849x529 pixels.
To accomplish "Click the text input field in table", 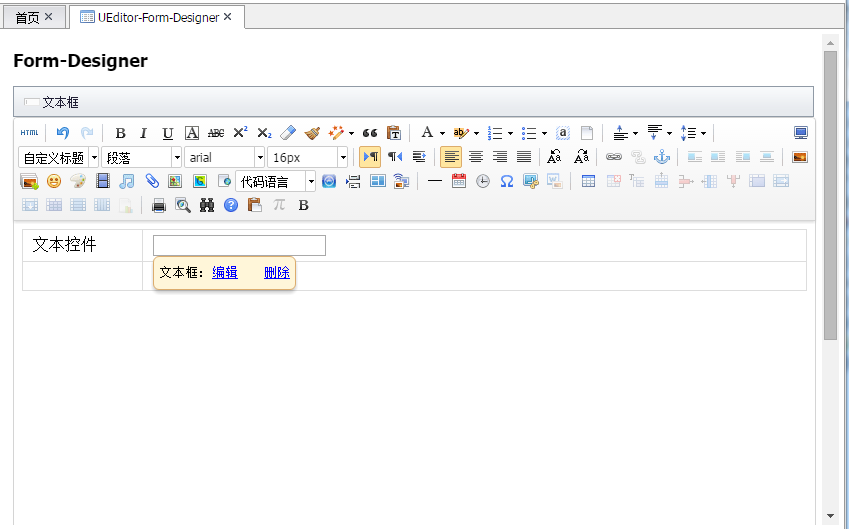I will click(x=239, y=245).
